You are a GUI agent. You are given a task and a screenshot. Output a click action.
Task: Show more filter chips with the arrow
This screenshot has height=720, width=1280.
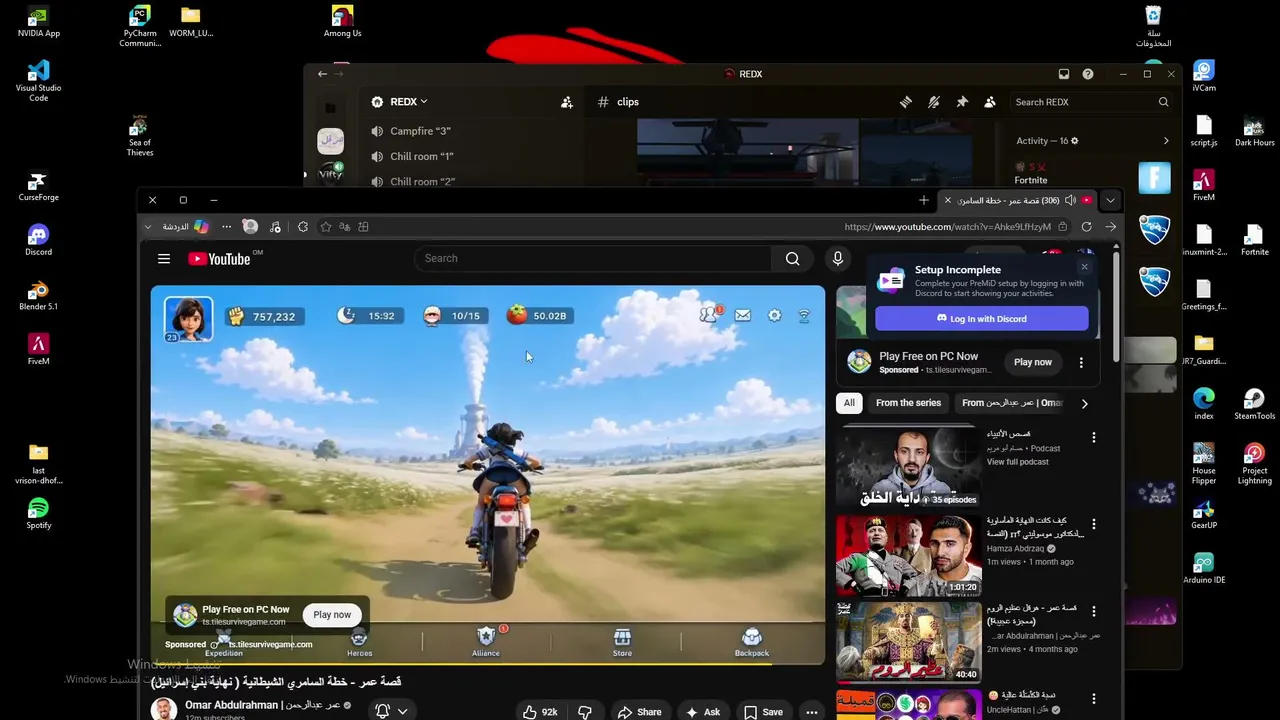click(x=1084, y=403)
